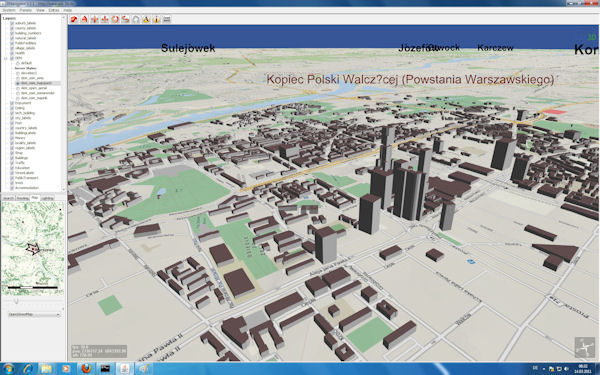Collapse the OSM layer tree node
The height and width of the screenshot is (375, 600).
(6, 58)
